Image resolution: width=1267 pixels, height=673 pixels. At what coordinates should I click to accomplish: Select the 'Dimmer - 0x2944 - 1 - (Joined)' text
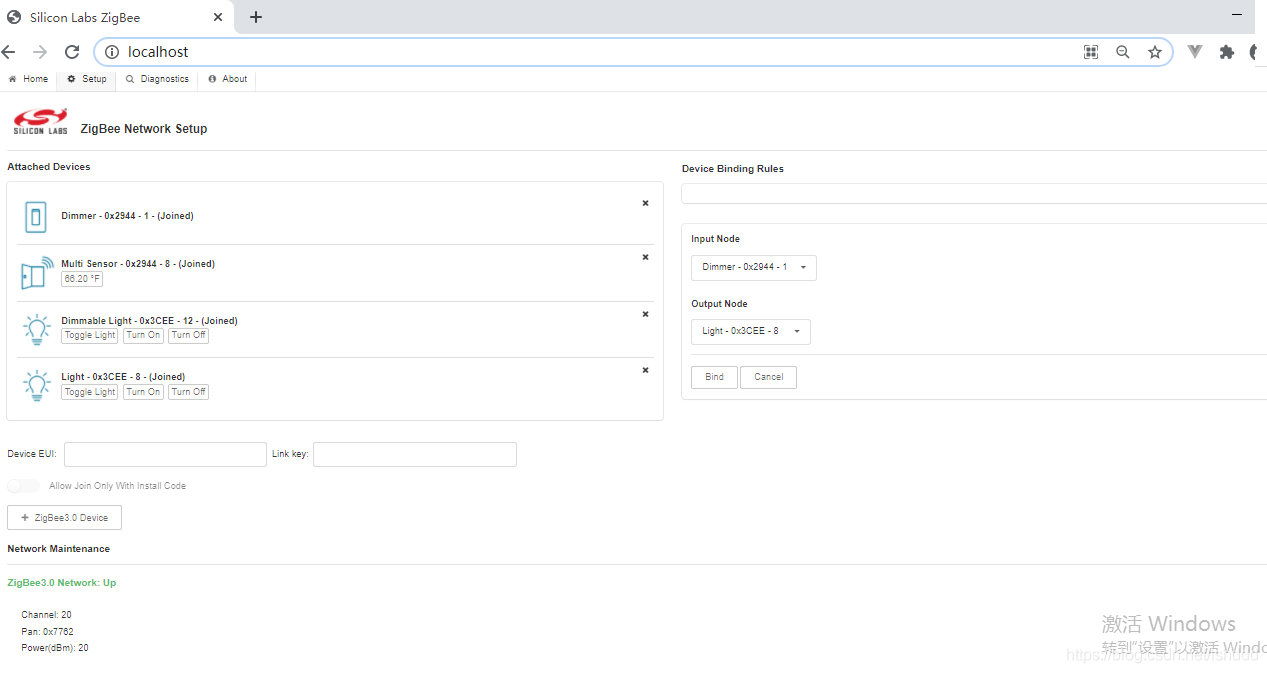pos(127,216)
